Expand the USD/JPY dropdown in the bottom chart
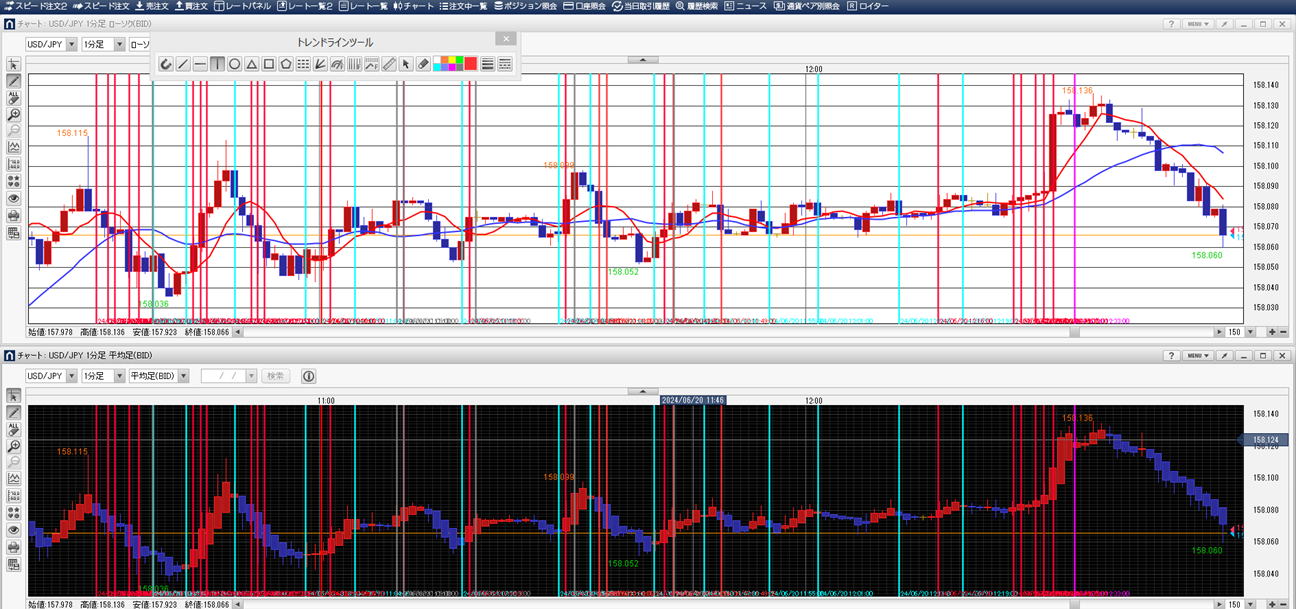1296x609 pixels. pos(71,376)
